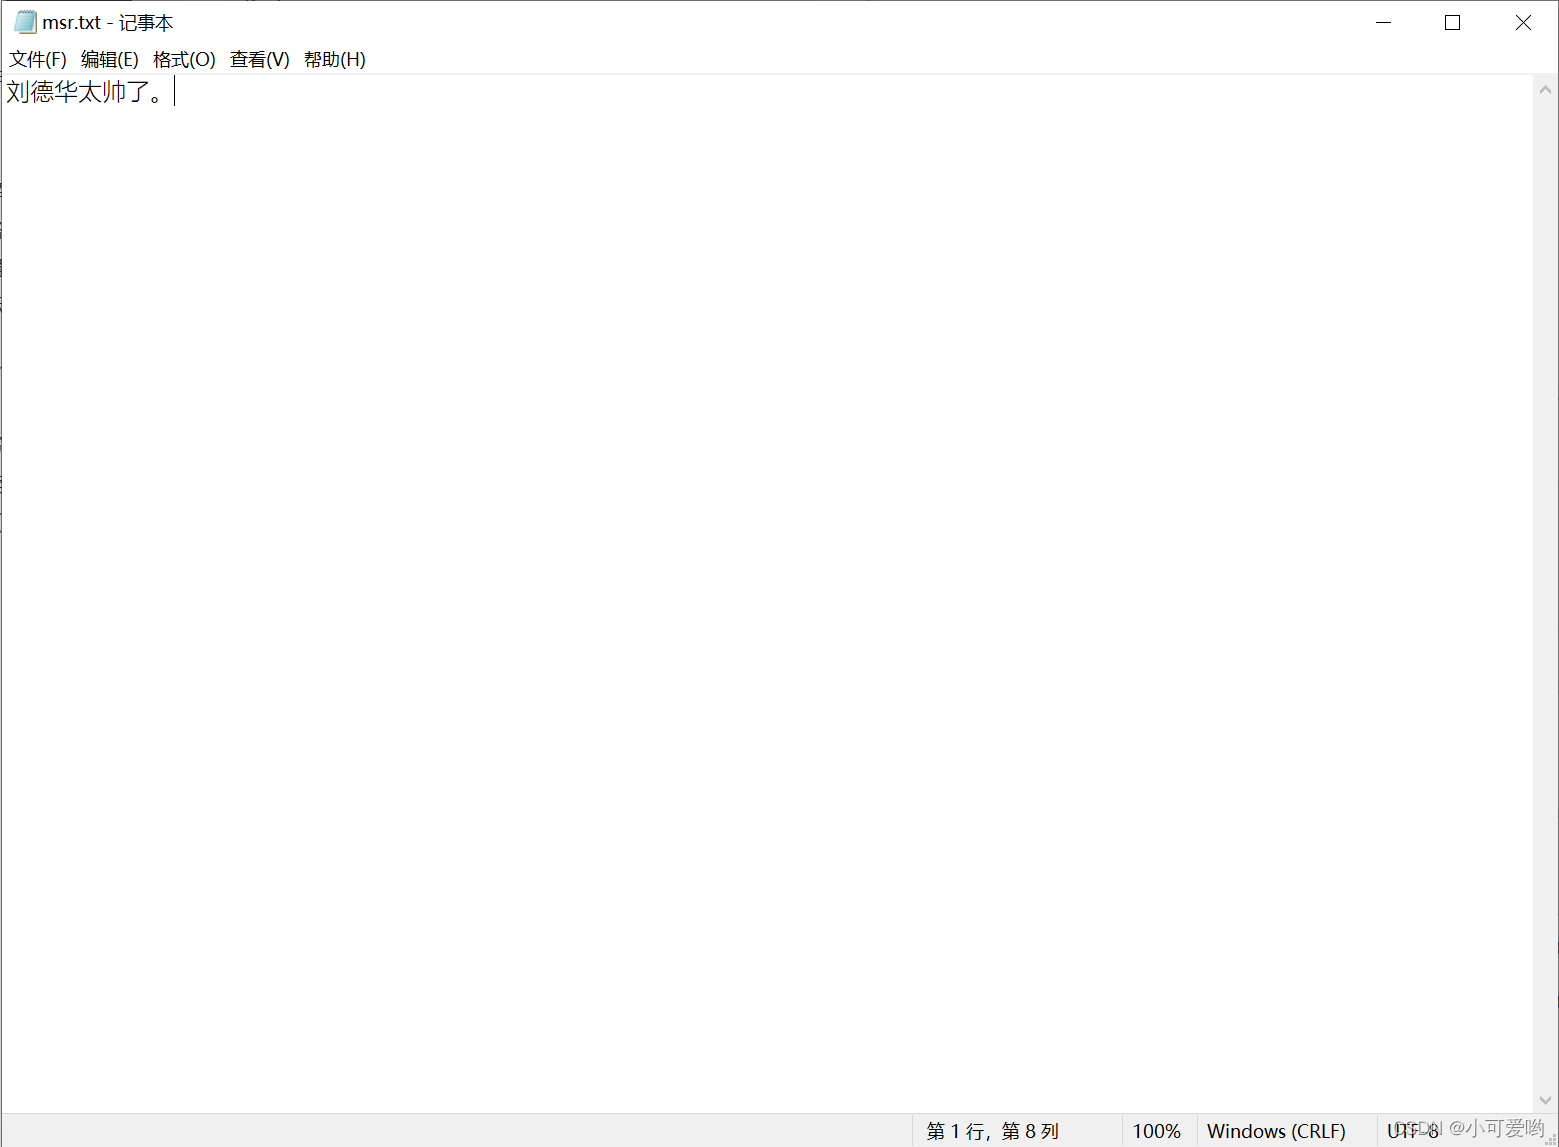The image size is (1559, 1147).
Task: Open the 查看(V) menu
Action: pos(260,60)
